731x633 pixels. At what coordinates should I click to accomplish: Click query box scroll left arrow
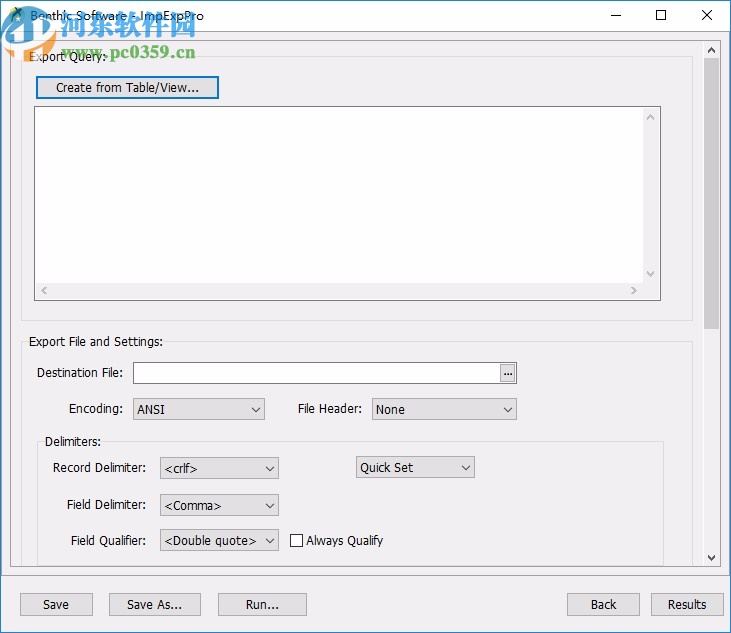(x=44, y=290)
